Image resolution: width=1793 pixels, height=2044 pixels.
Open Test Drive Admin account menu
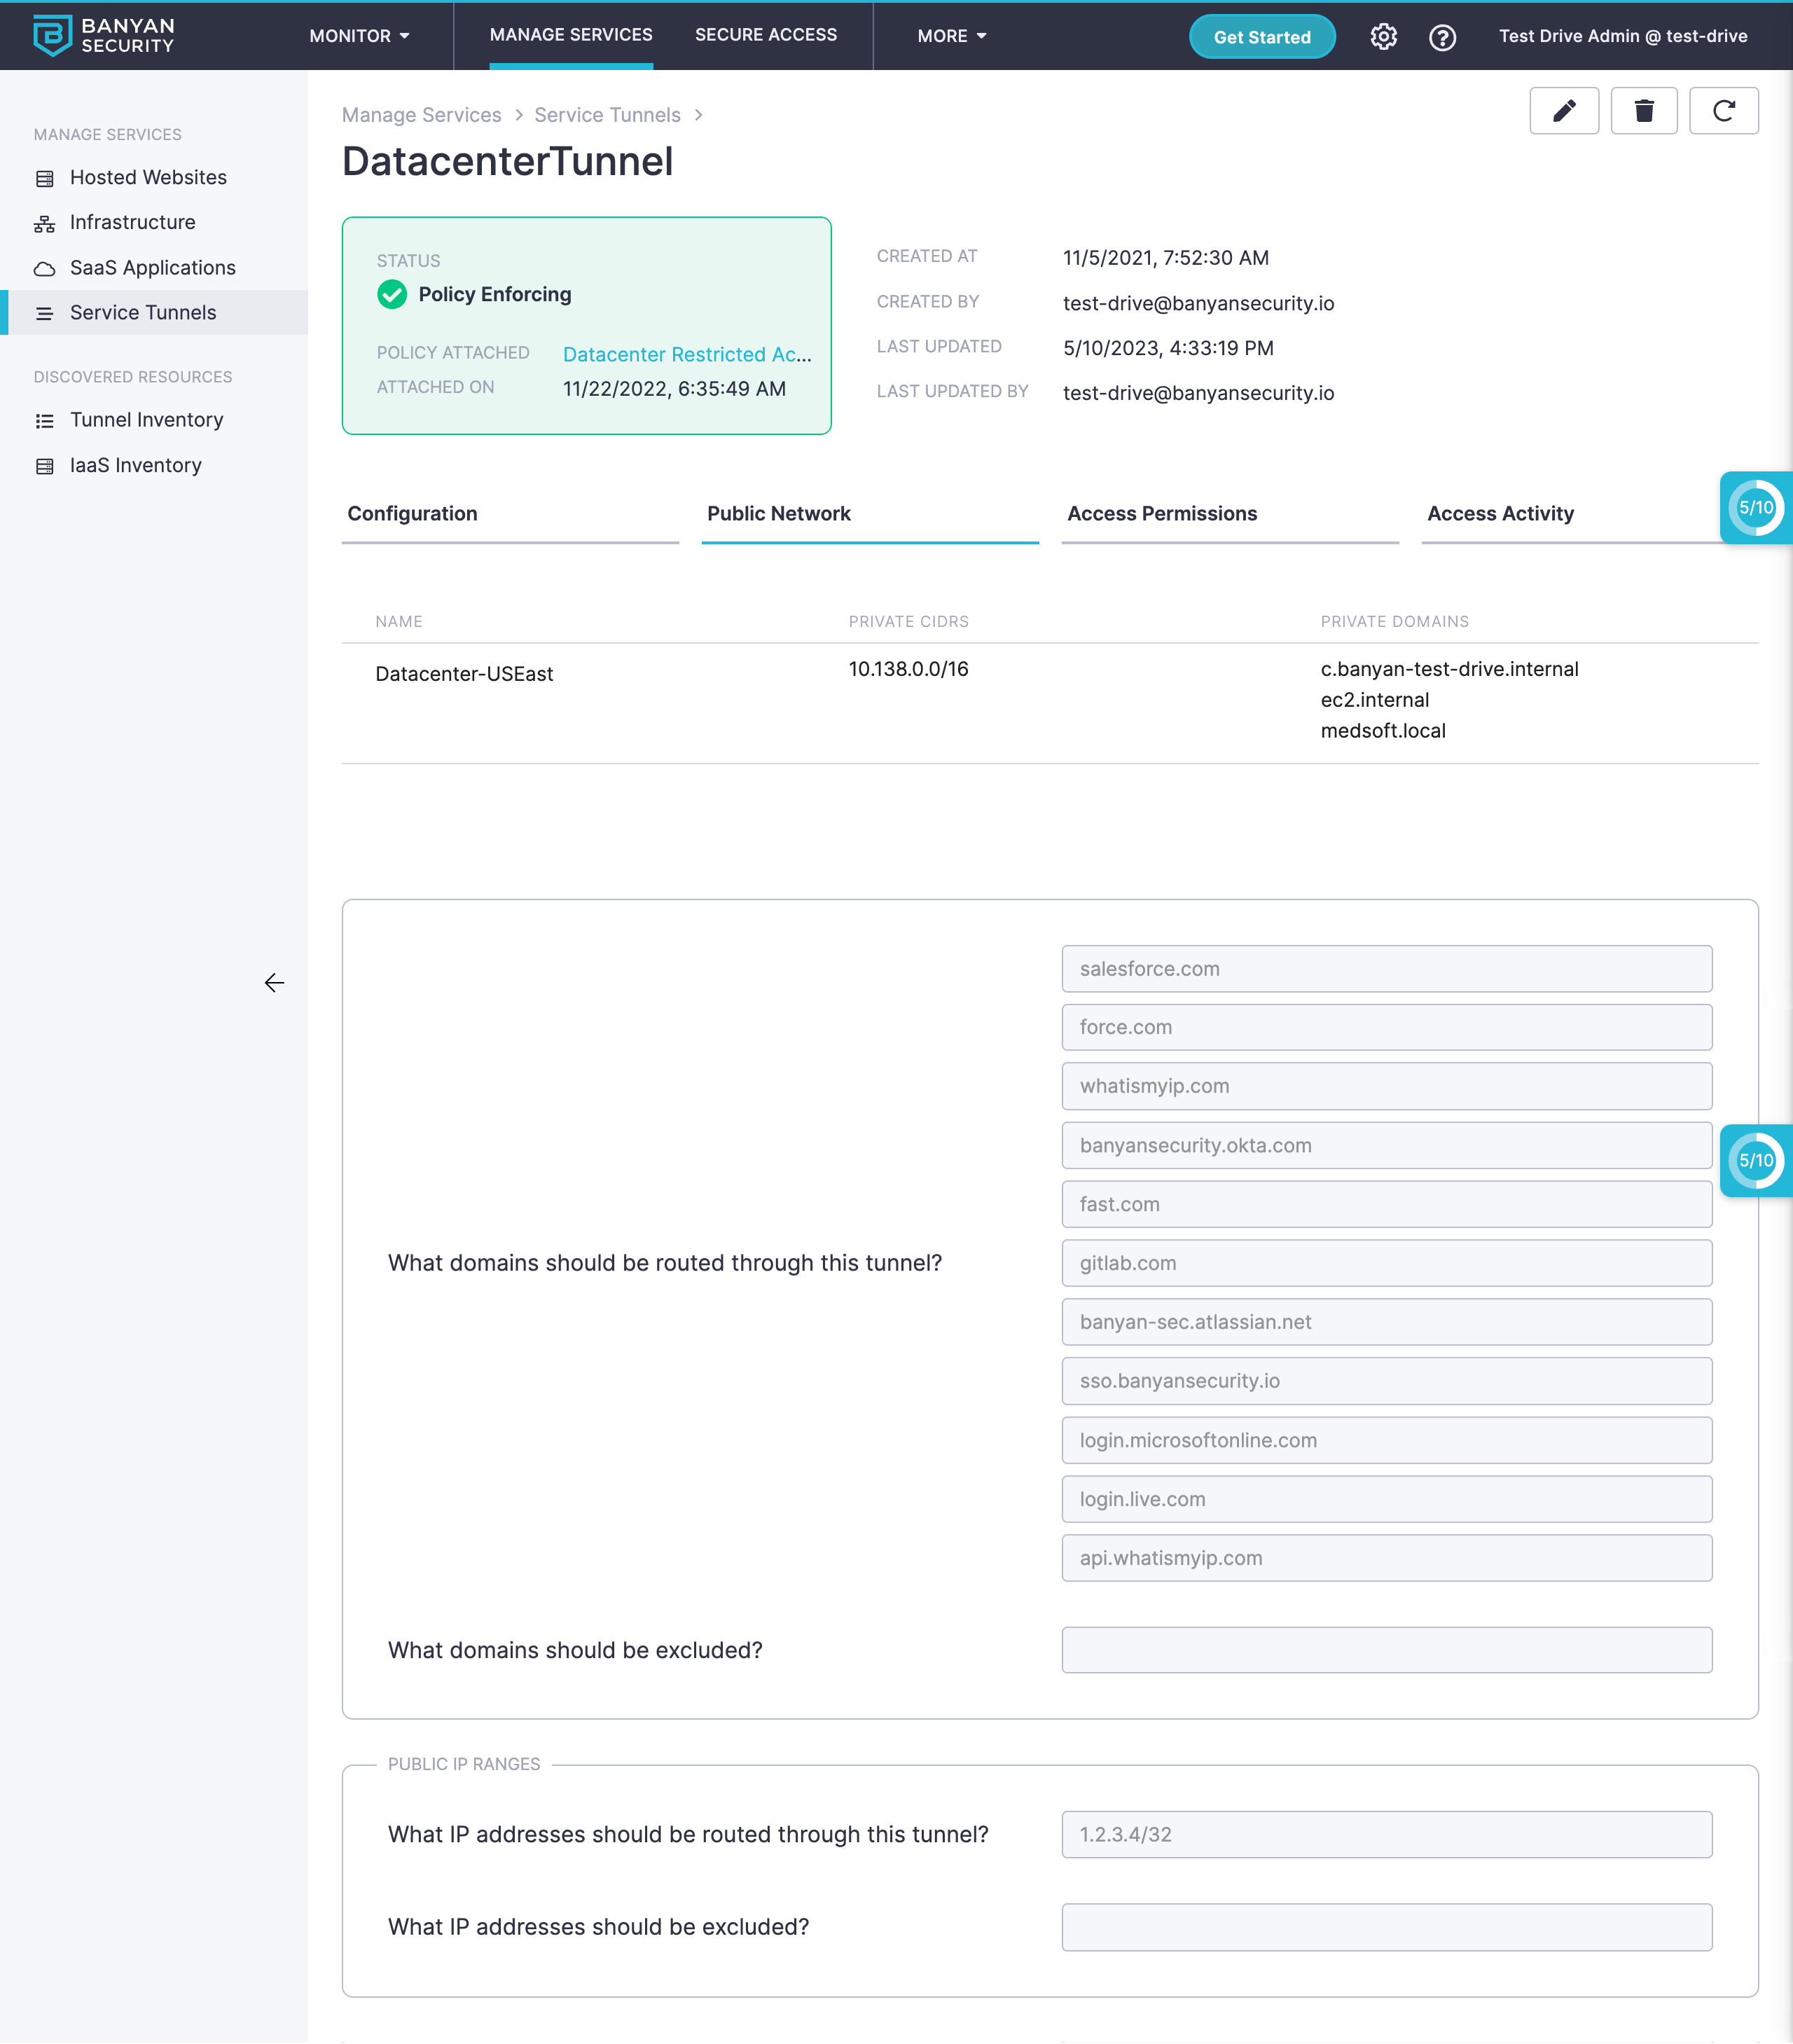point(1622,36)
